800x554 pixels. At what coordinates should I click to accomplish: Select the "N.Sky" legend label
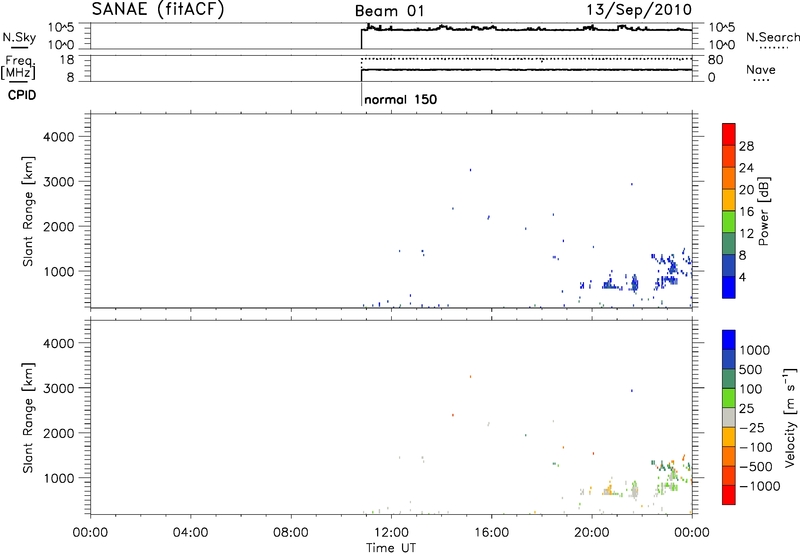pos(19,37)
